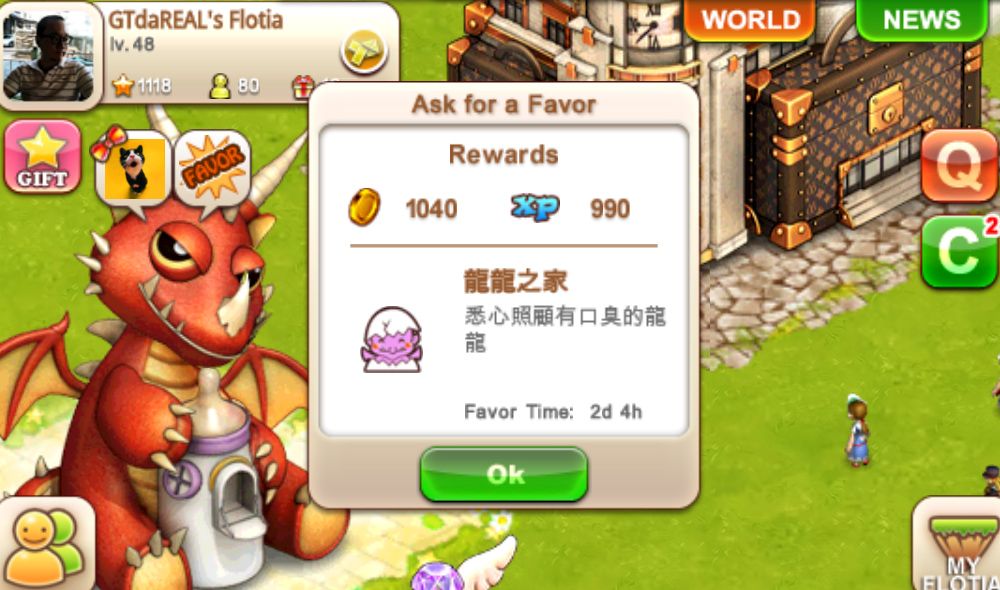1000x590 pixels.
Task: Open the friends list smiley icon
Action: 47,545
